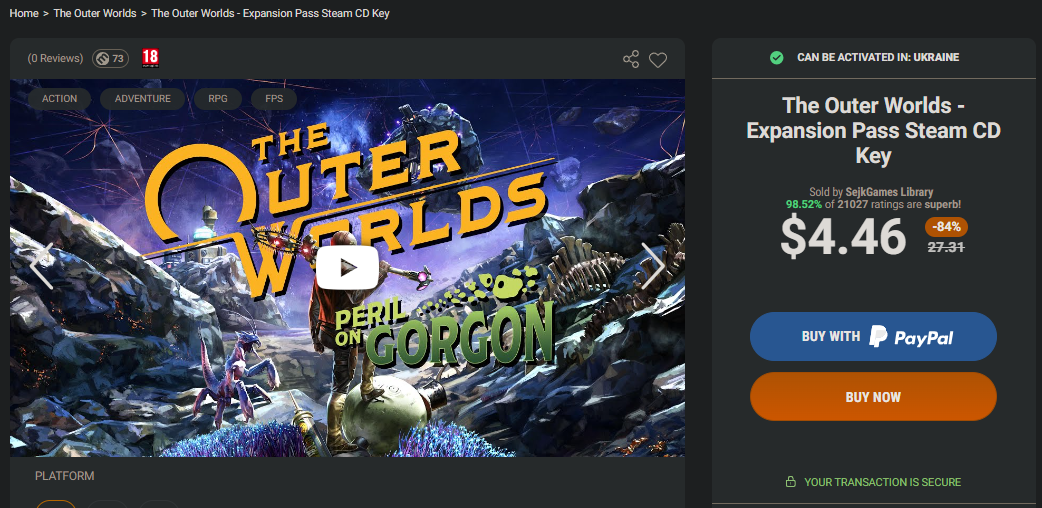The height and width of the screenshot is (508, 1042).
Task: Click the green activation checkmark icon
Action: click(x=776, y=58)
